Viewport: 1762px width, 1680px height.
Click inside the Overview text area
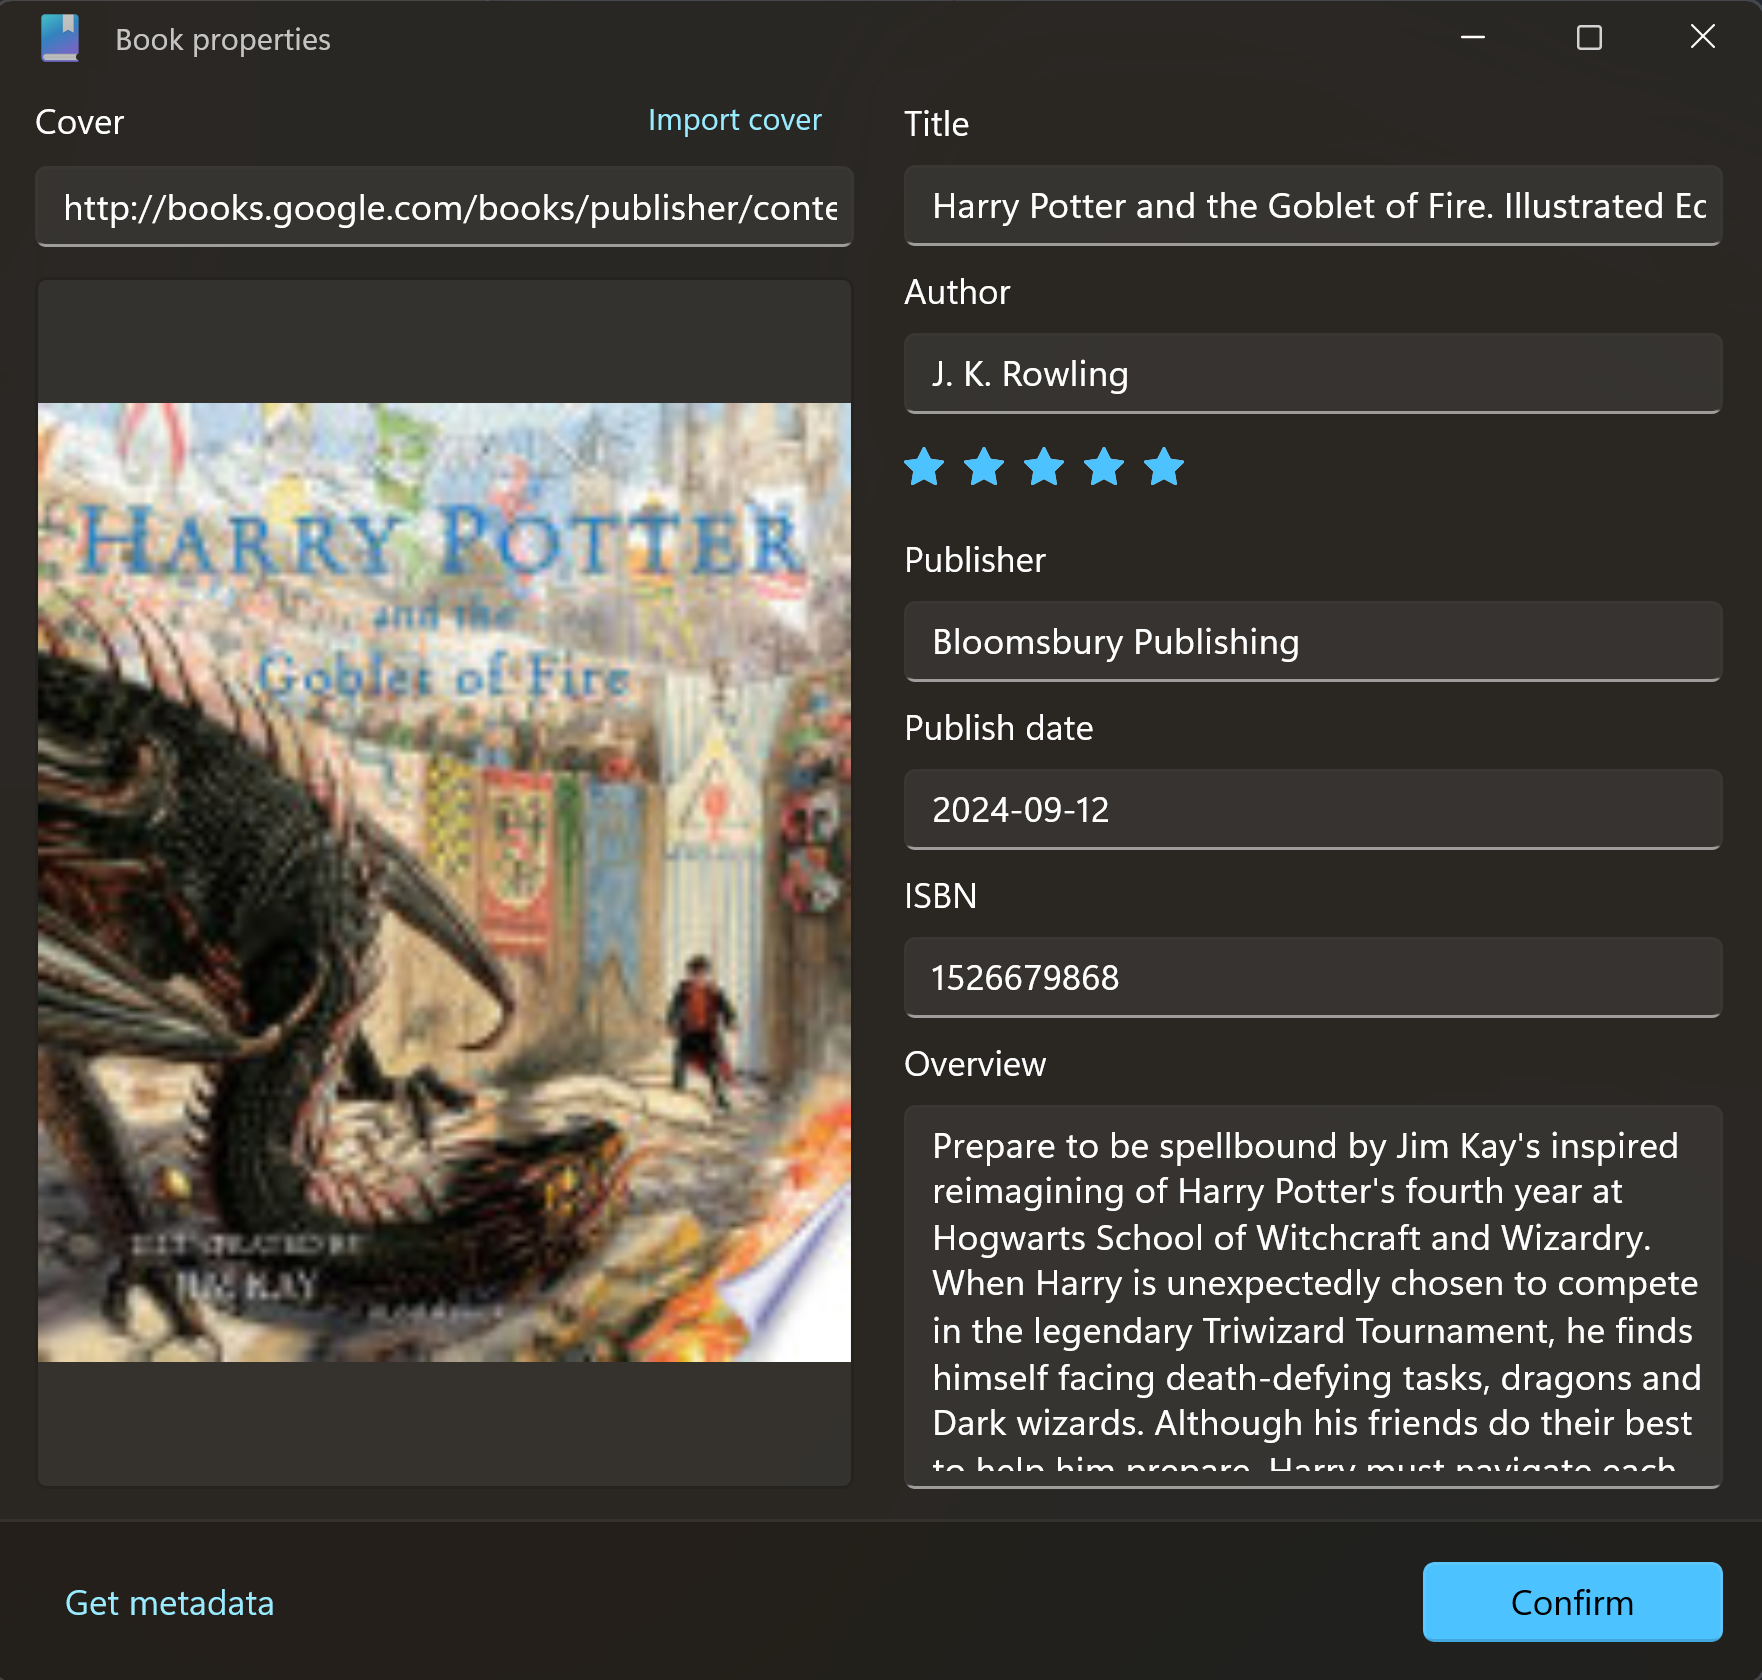(x=1313, y=1297)
